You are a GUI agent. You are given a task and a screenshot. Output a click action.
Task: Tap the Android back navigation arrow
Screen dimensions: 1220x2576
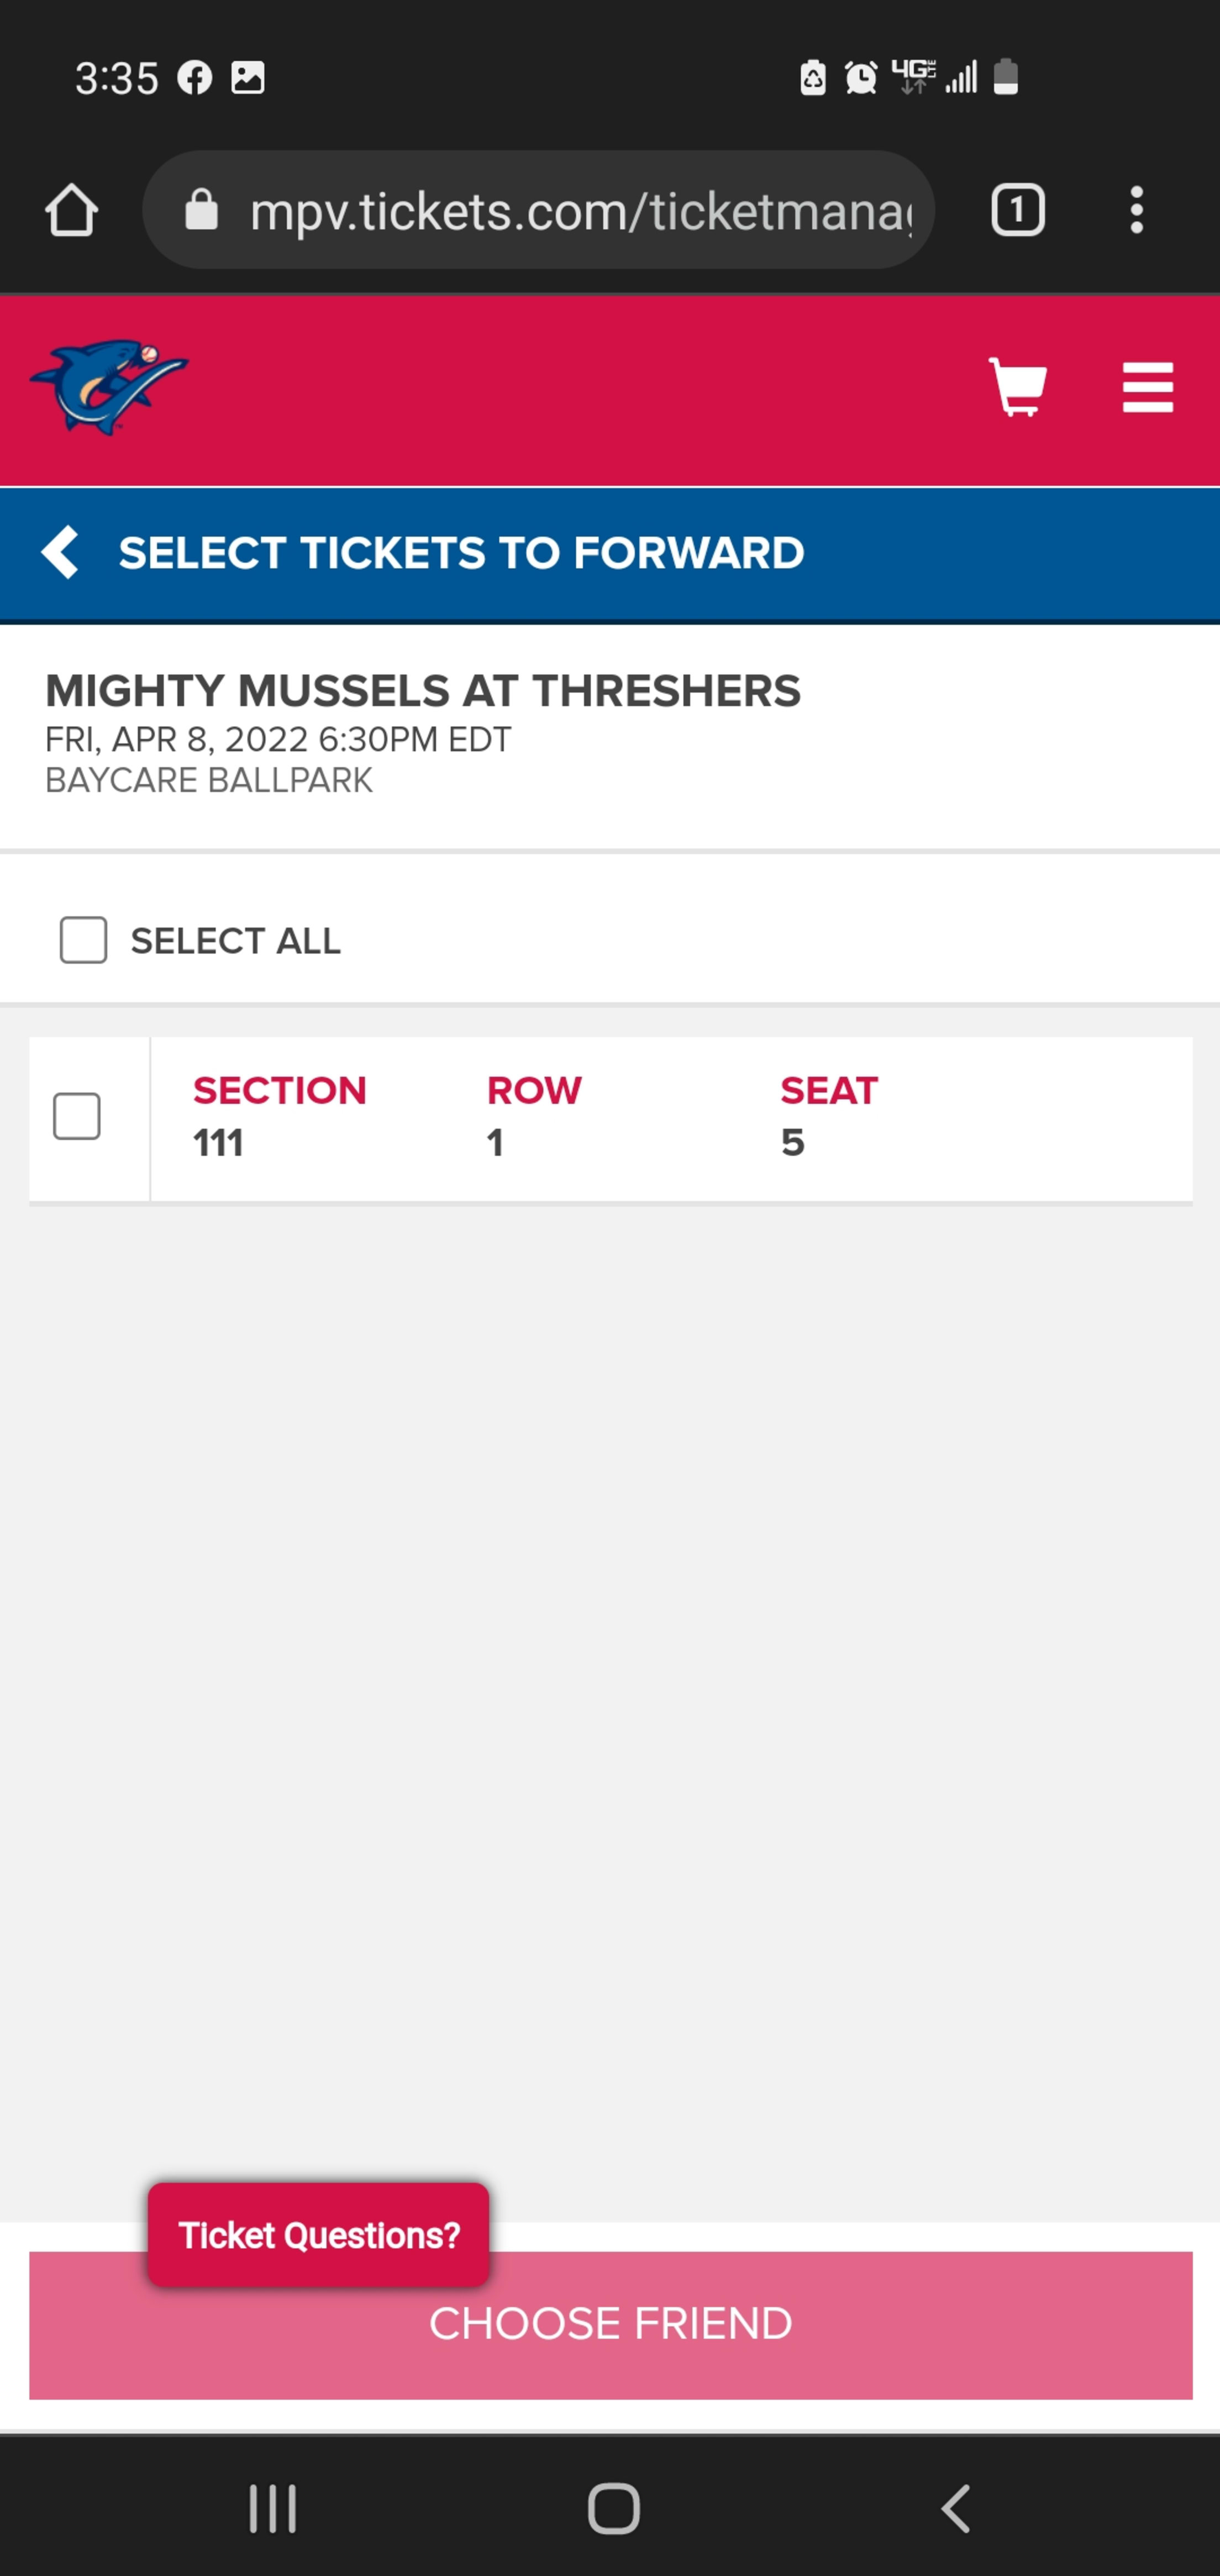pos(955,2509)
